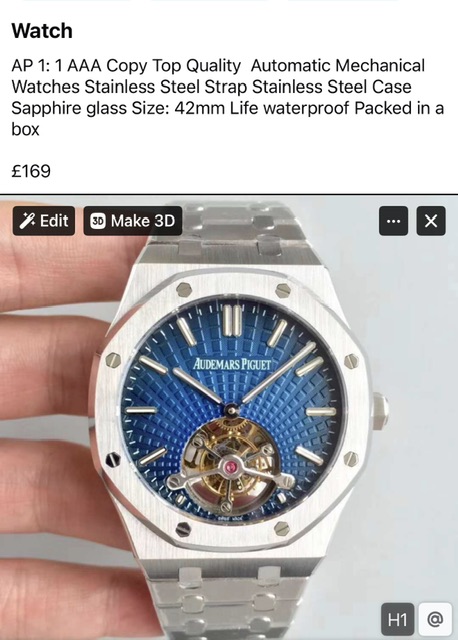Screen dimensions: 458x640
Task: Click the magic wand icon in Edit
Action: [27, 221]
